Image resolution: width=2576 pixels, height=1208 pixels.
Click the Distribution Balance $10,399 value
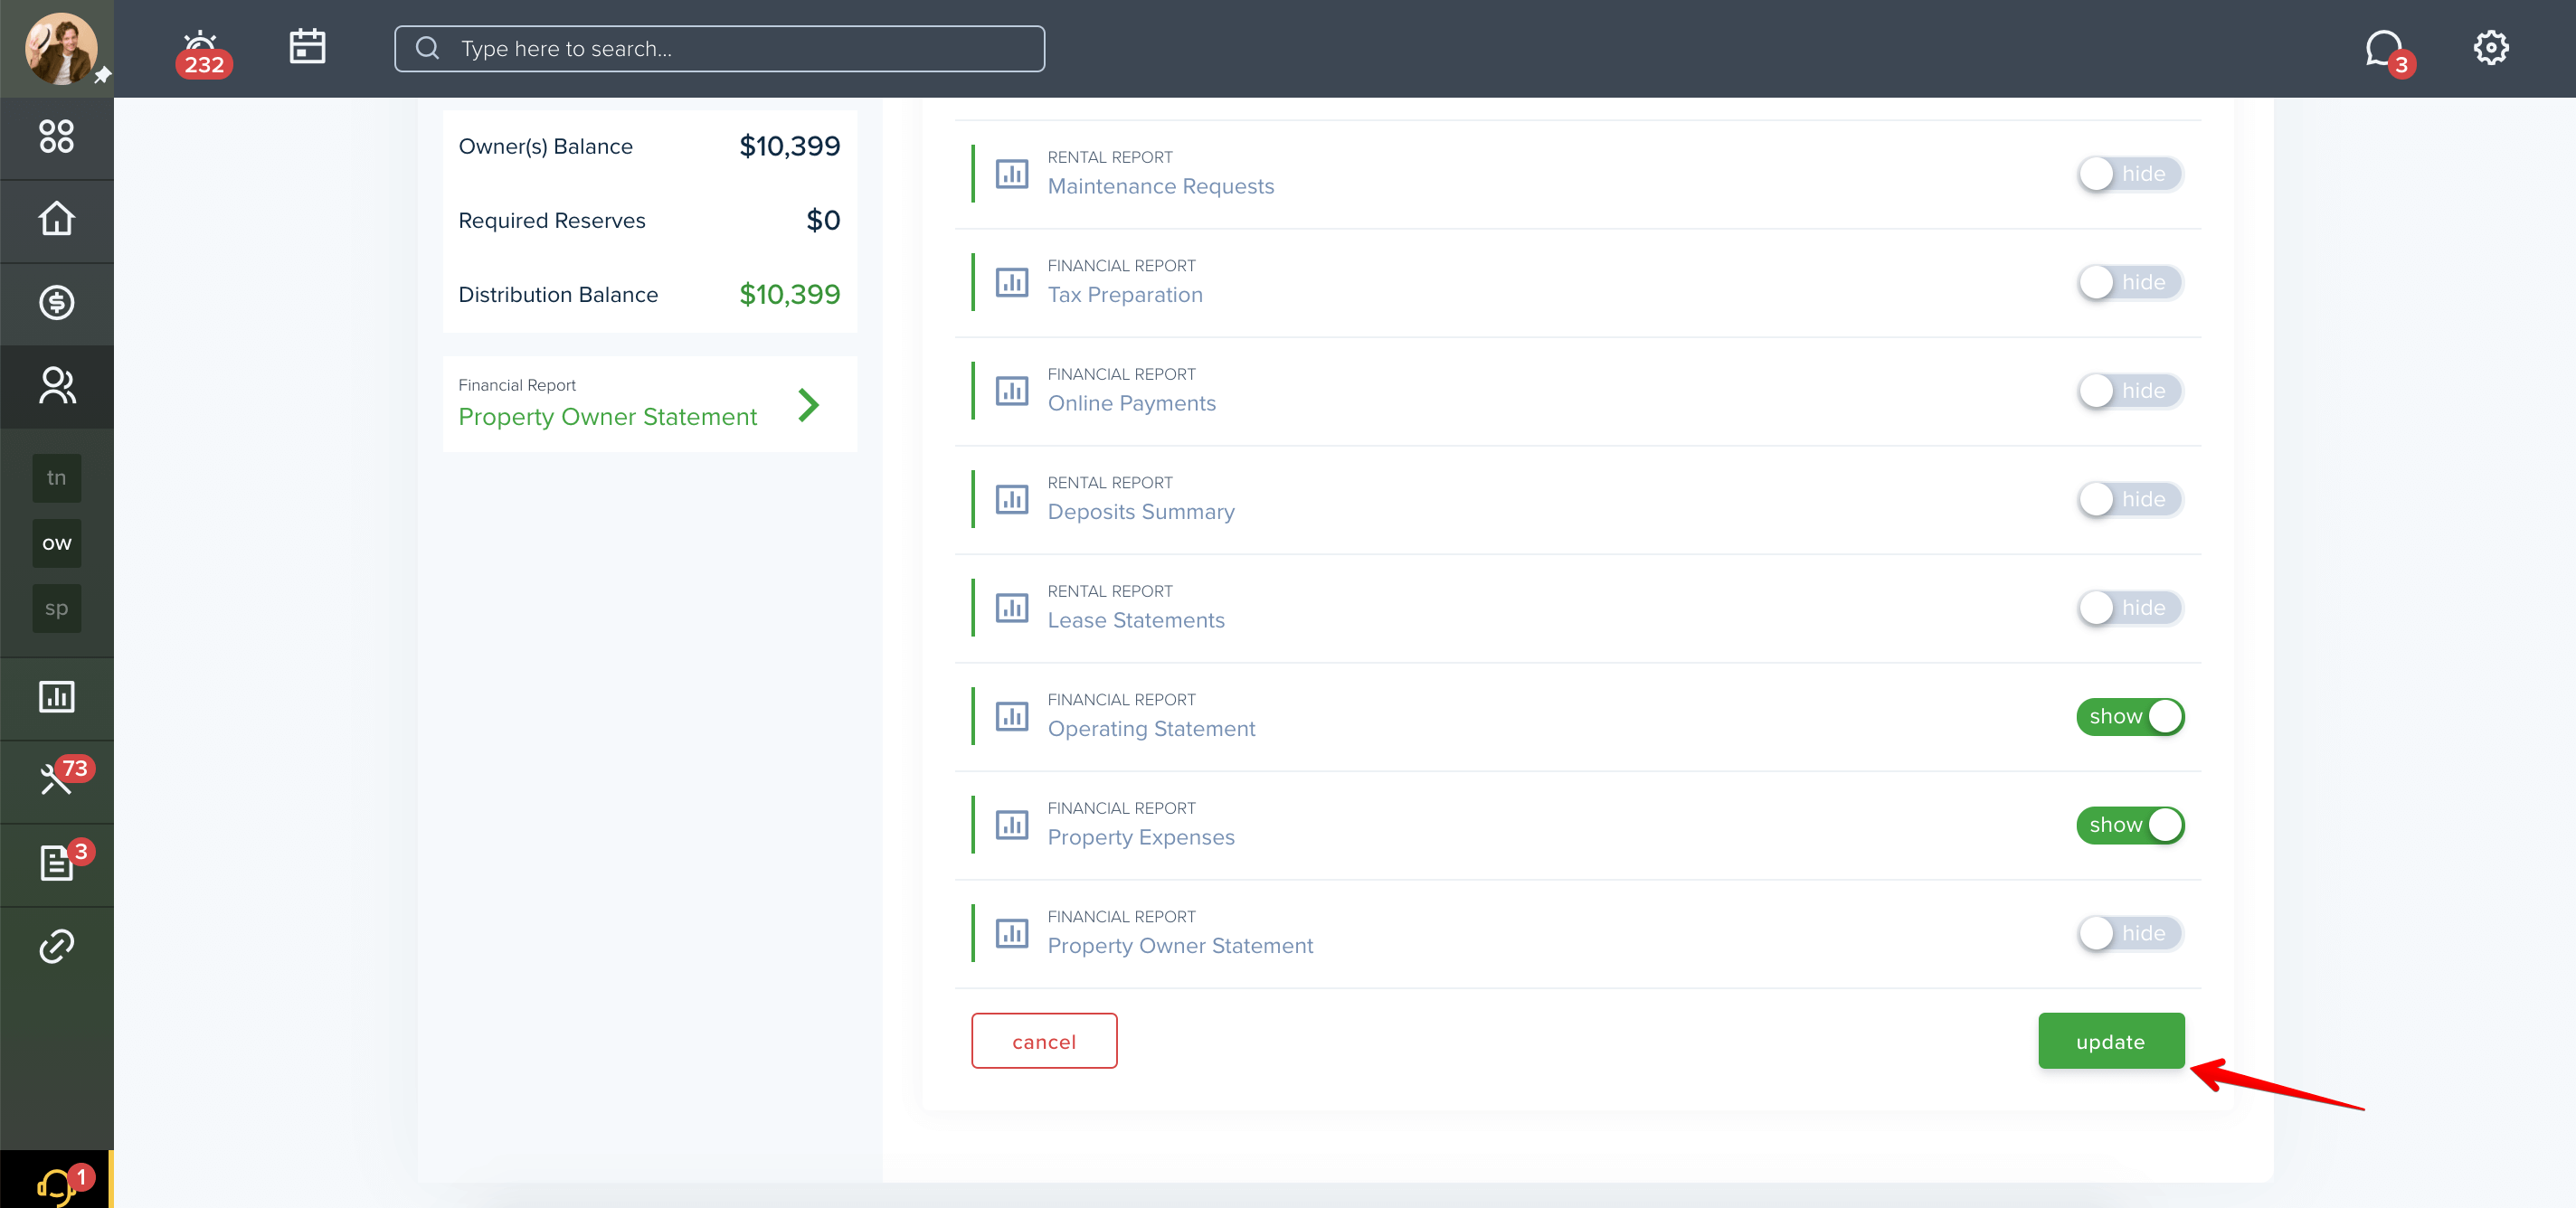(789, 294)
